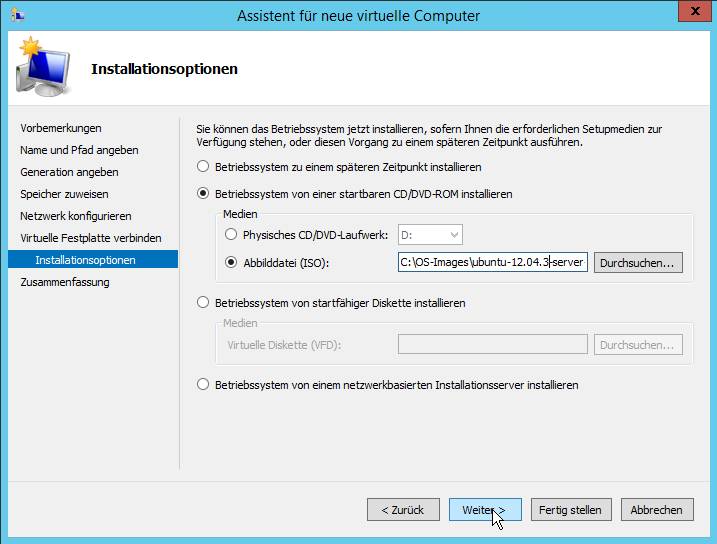Select install from bootable CD/DVD-ROM option
717x544 pixels.
204,194
